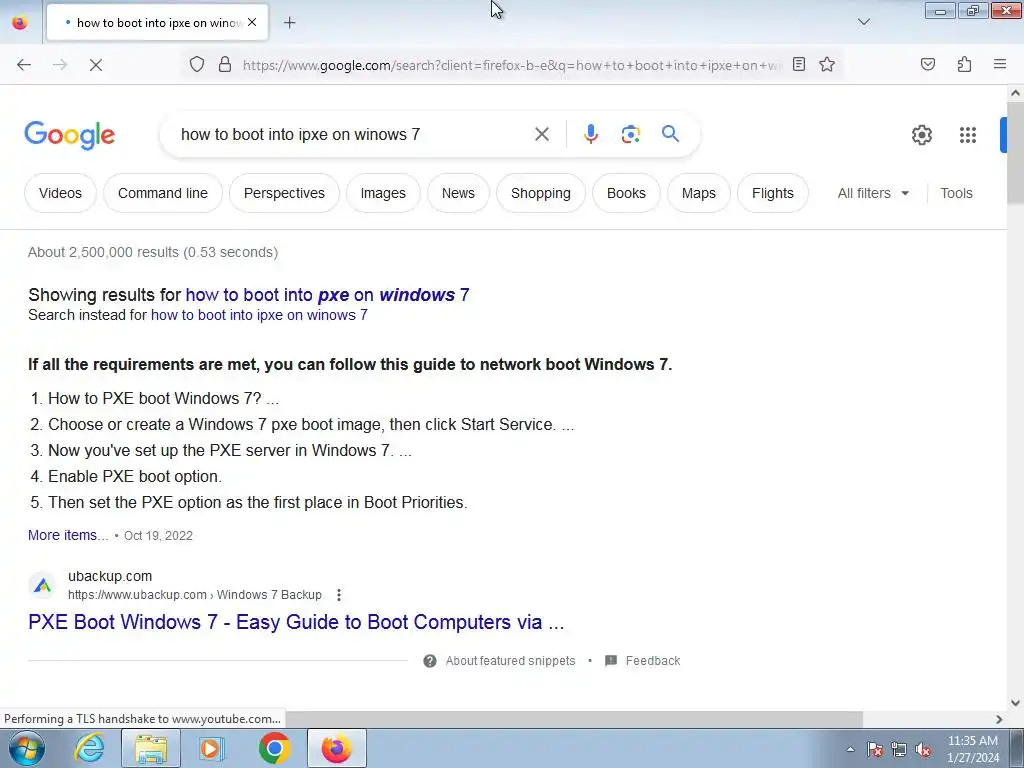Click the scrollbar down arrow
This screenshot has height=768, width=1024.
(1015, 703)
